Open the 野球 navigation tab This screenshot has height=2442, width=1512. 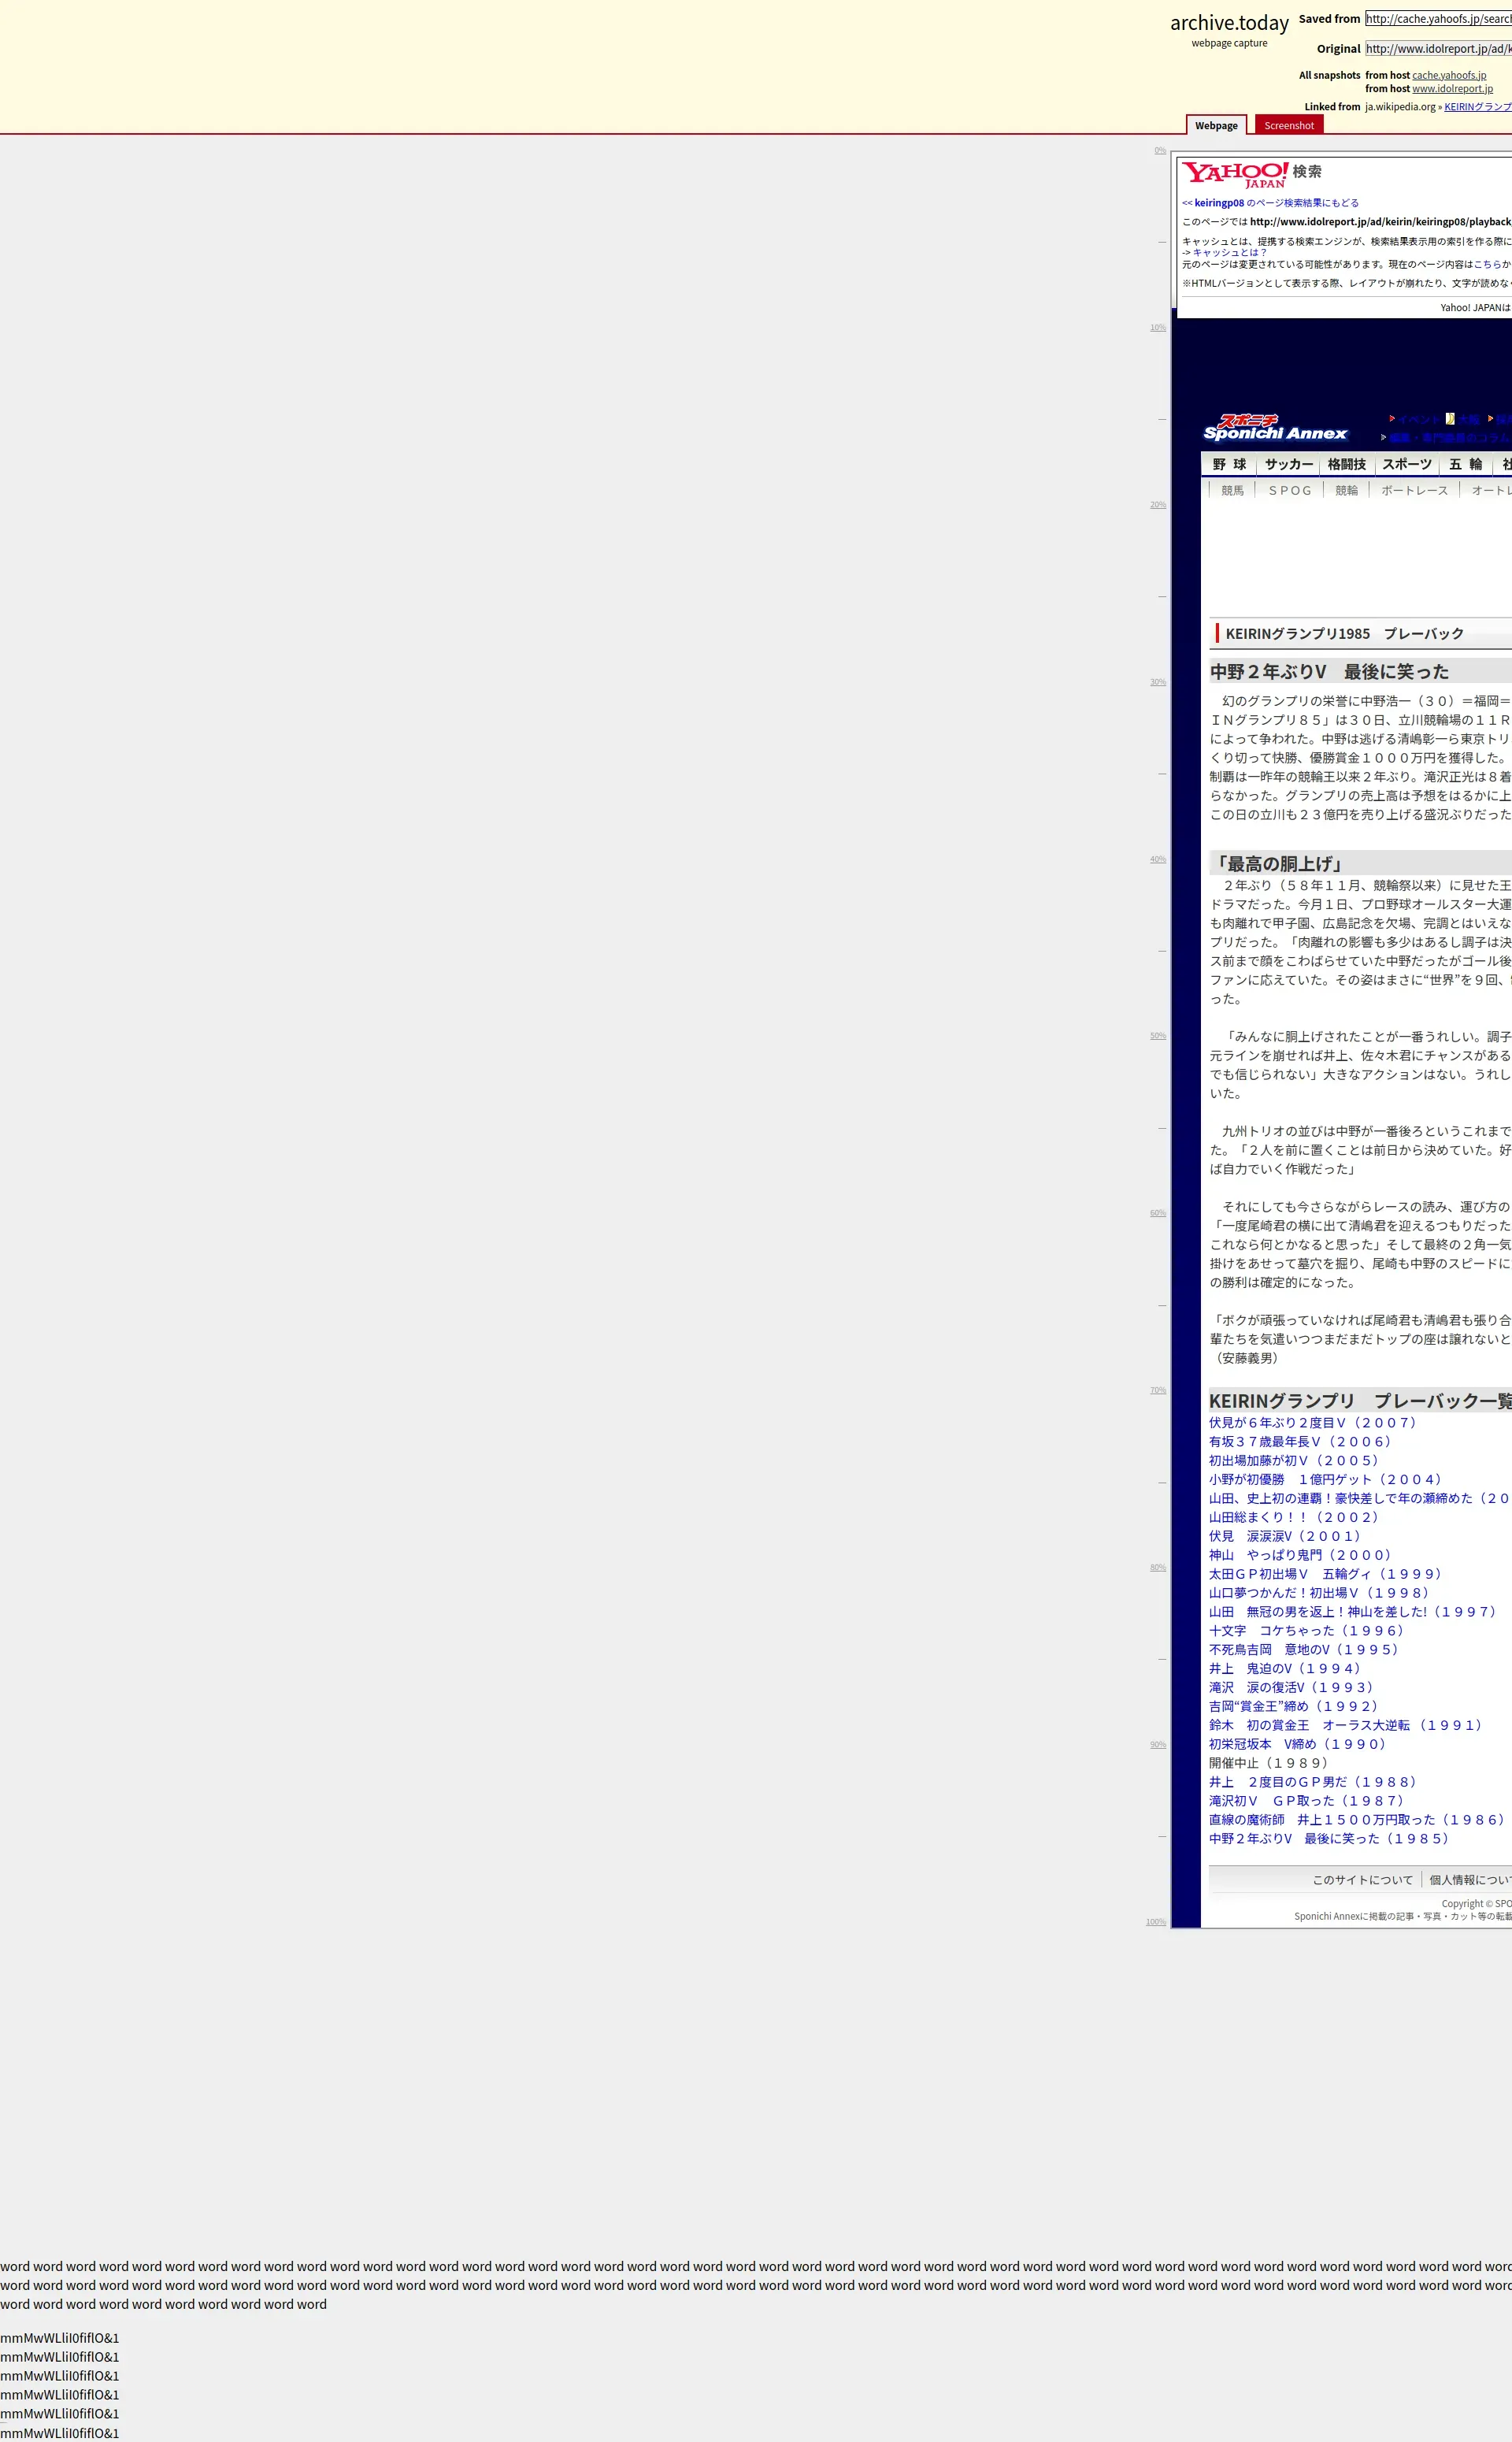1229,464
